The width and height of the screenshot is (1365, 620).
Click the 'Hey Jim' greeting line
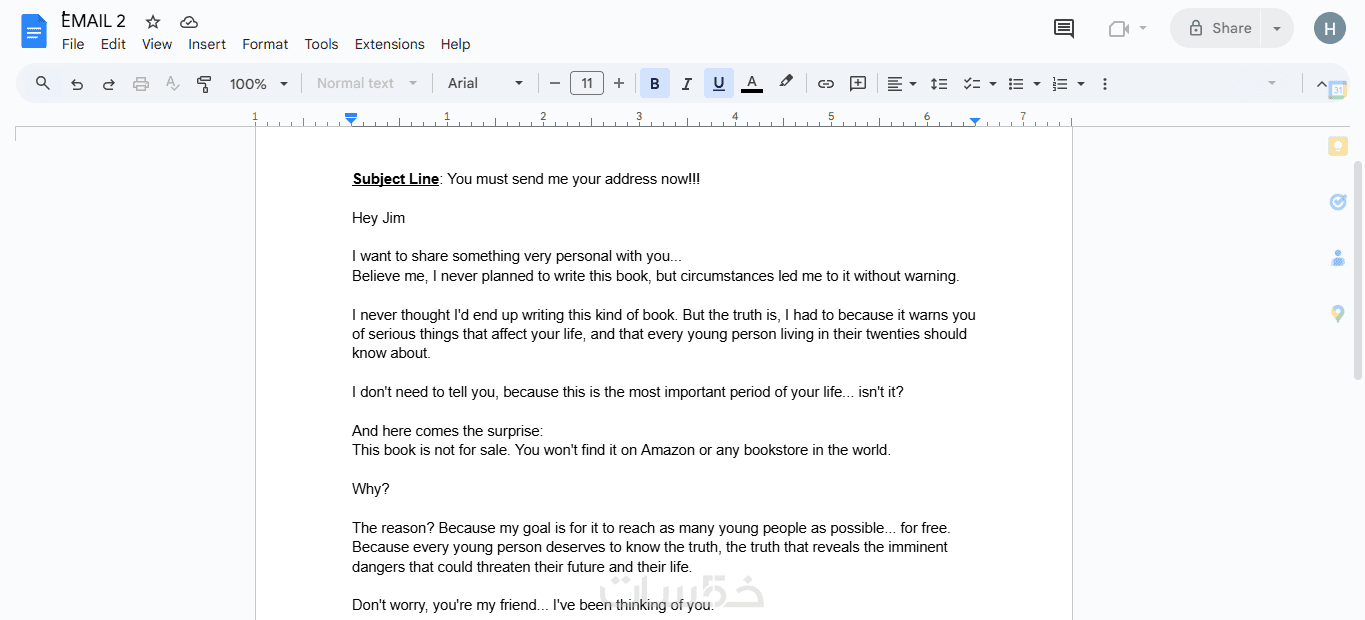pos(378,218)
